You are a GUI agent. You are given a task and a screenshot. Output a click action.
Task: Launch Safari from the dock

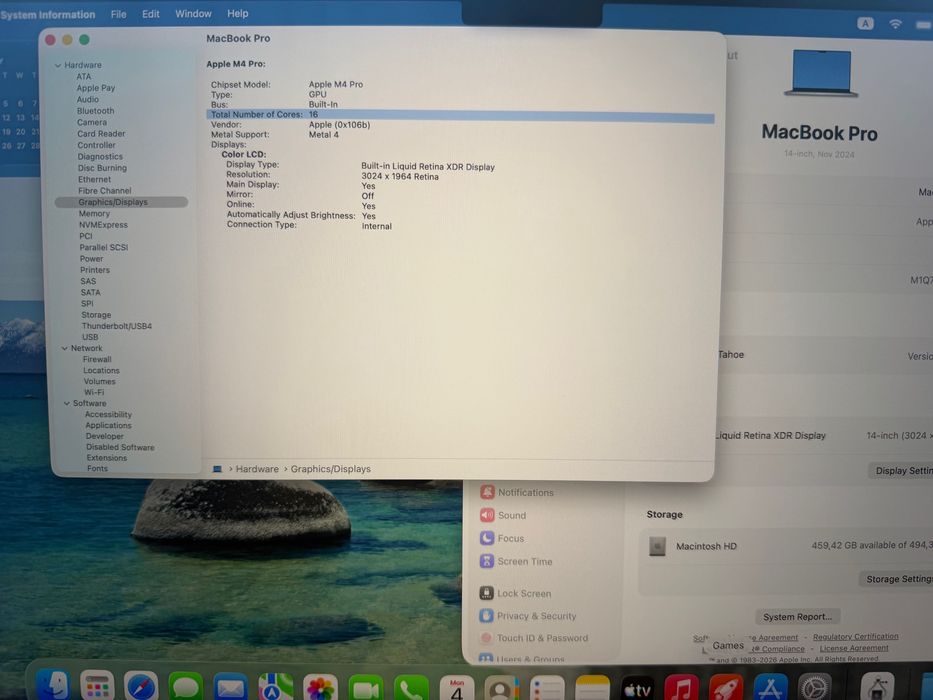(x=142, y=687)
